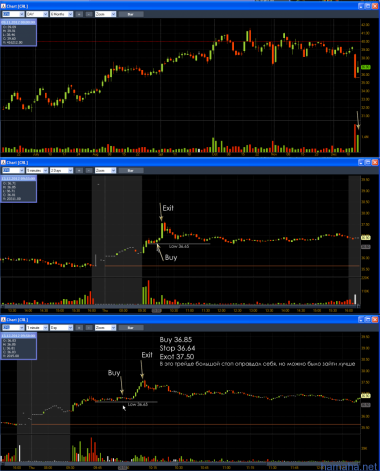Maximize the bottom 1-minute chart window
This screenshot has width=380, height=471.
pos(368,320)
